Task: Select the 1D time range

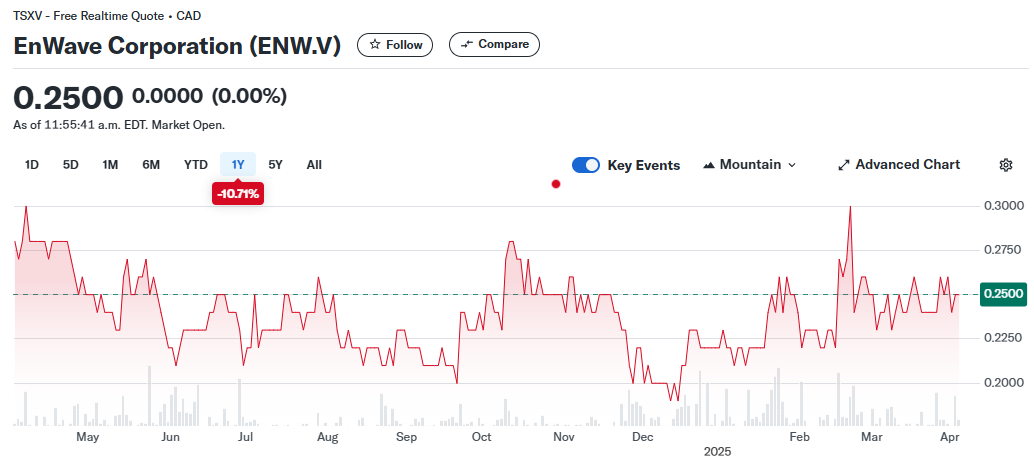Action: [32, 165]
